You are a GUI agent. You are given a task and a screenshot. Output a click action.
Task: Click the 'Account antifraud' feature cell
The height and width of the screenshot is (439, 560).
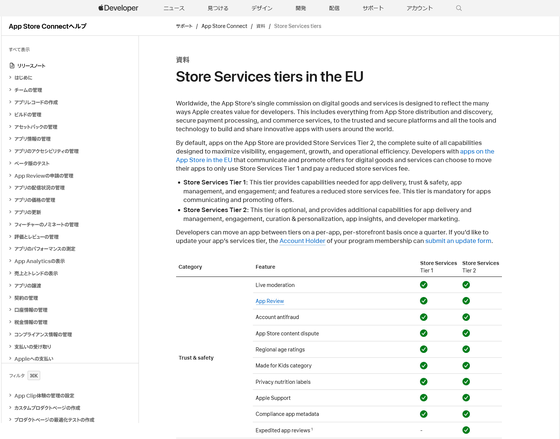(x=277, y=317)
